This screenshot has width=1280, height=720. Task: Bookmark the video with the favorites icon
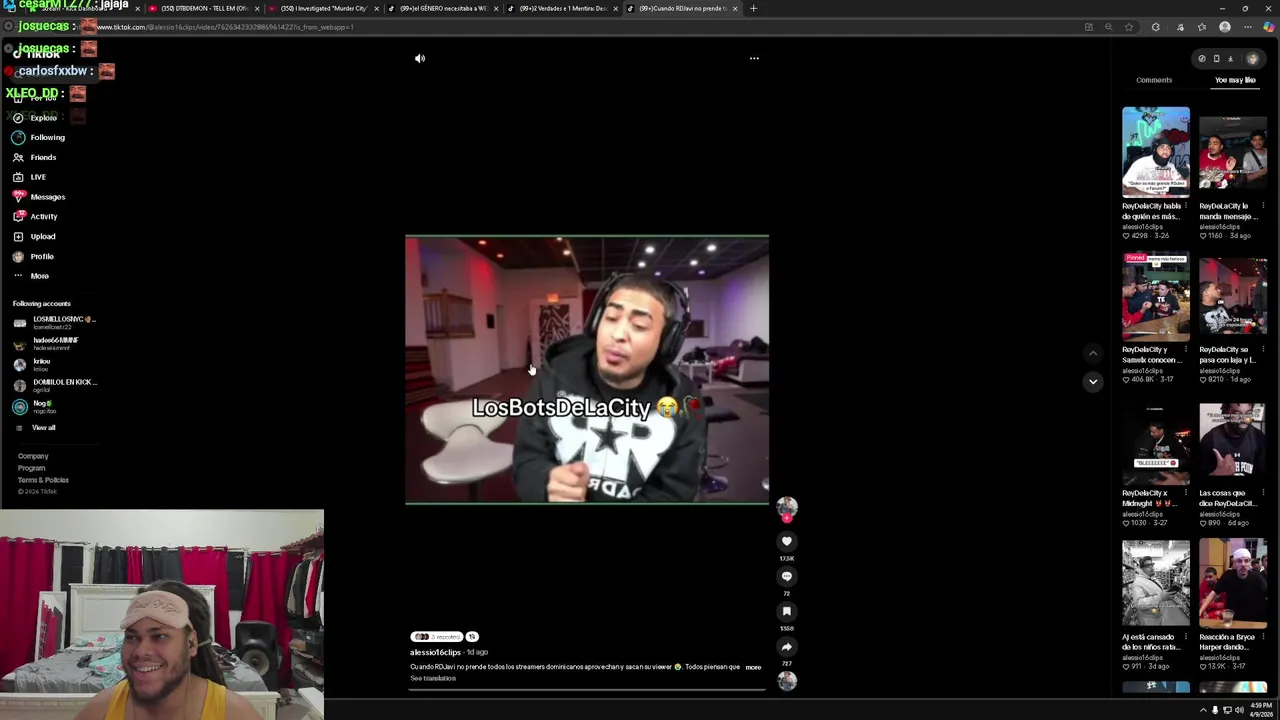pos(786,611)
